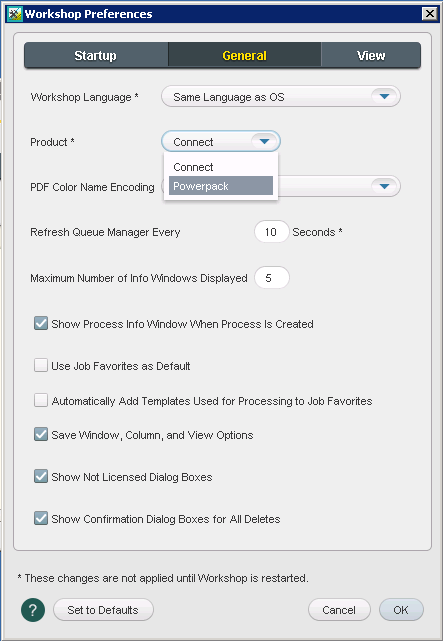Toggle Show Not Licensed Dialog Boxes
443x641 pixels.
tap(41, 476)
